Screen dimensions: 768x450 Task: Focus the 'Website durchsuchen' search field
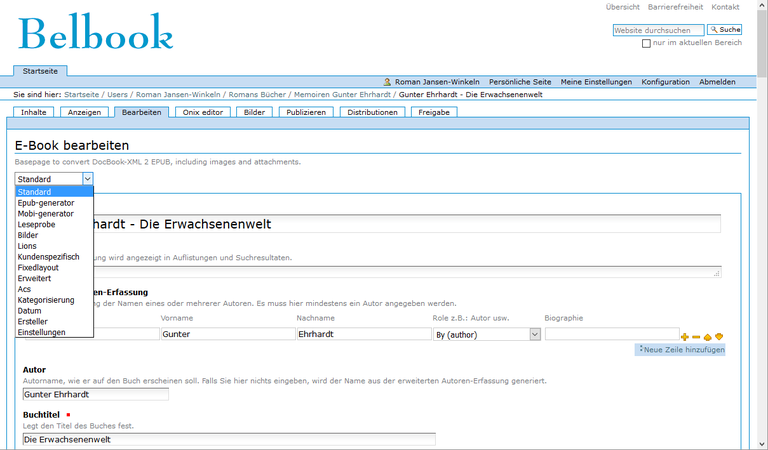click(x=658, y=30)
